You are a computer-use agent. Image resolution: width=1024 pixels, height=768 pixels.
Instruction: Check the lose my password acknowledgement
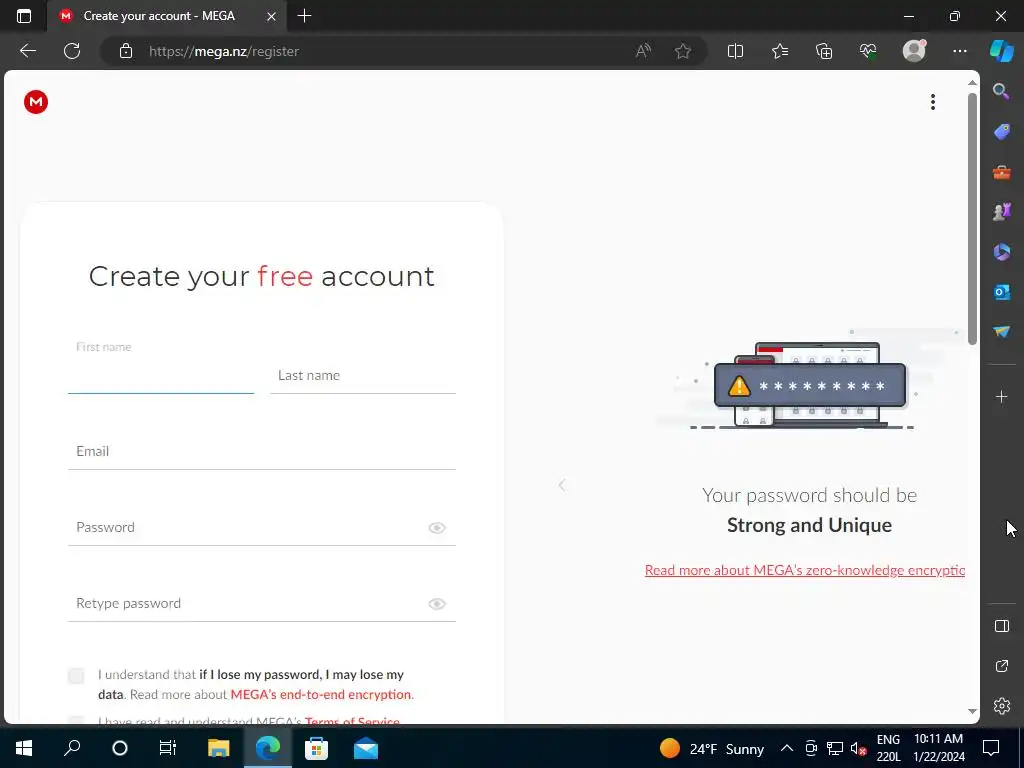pos(76,675)
